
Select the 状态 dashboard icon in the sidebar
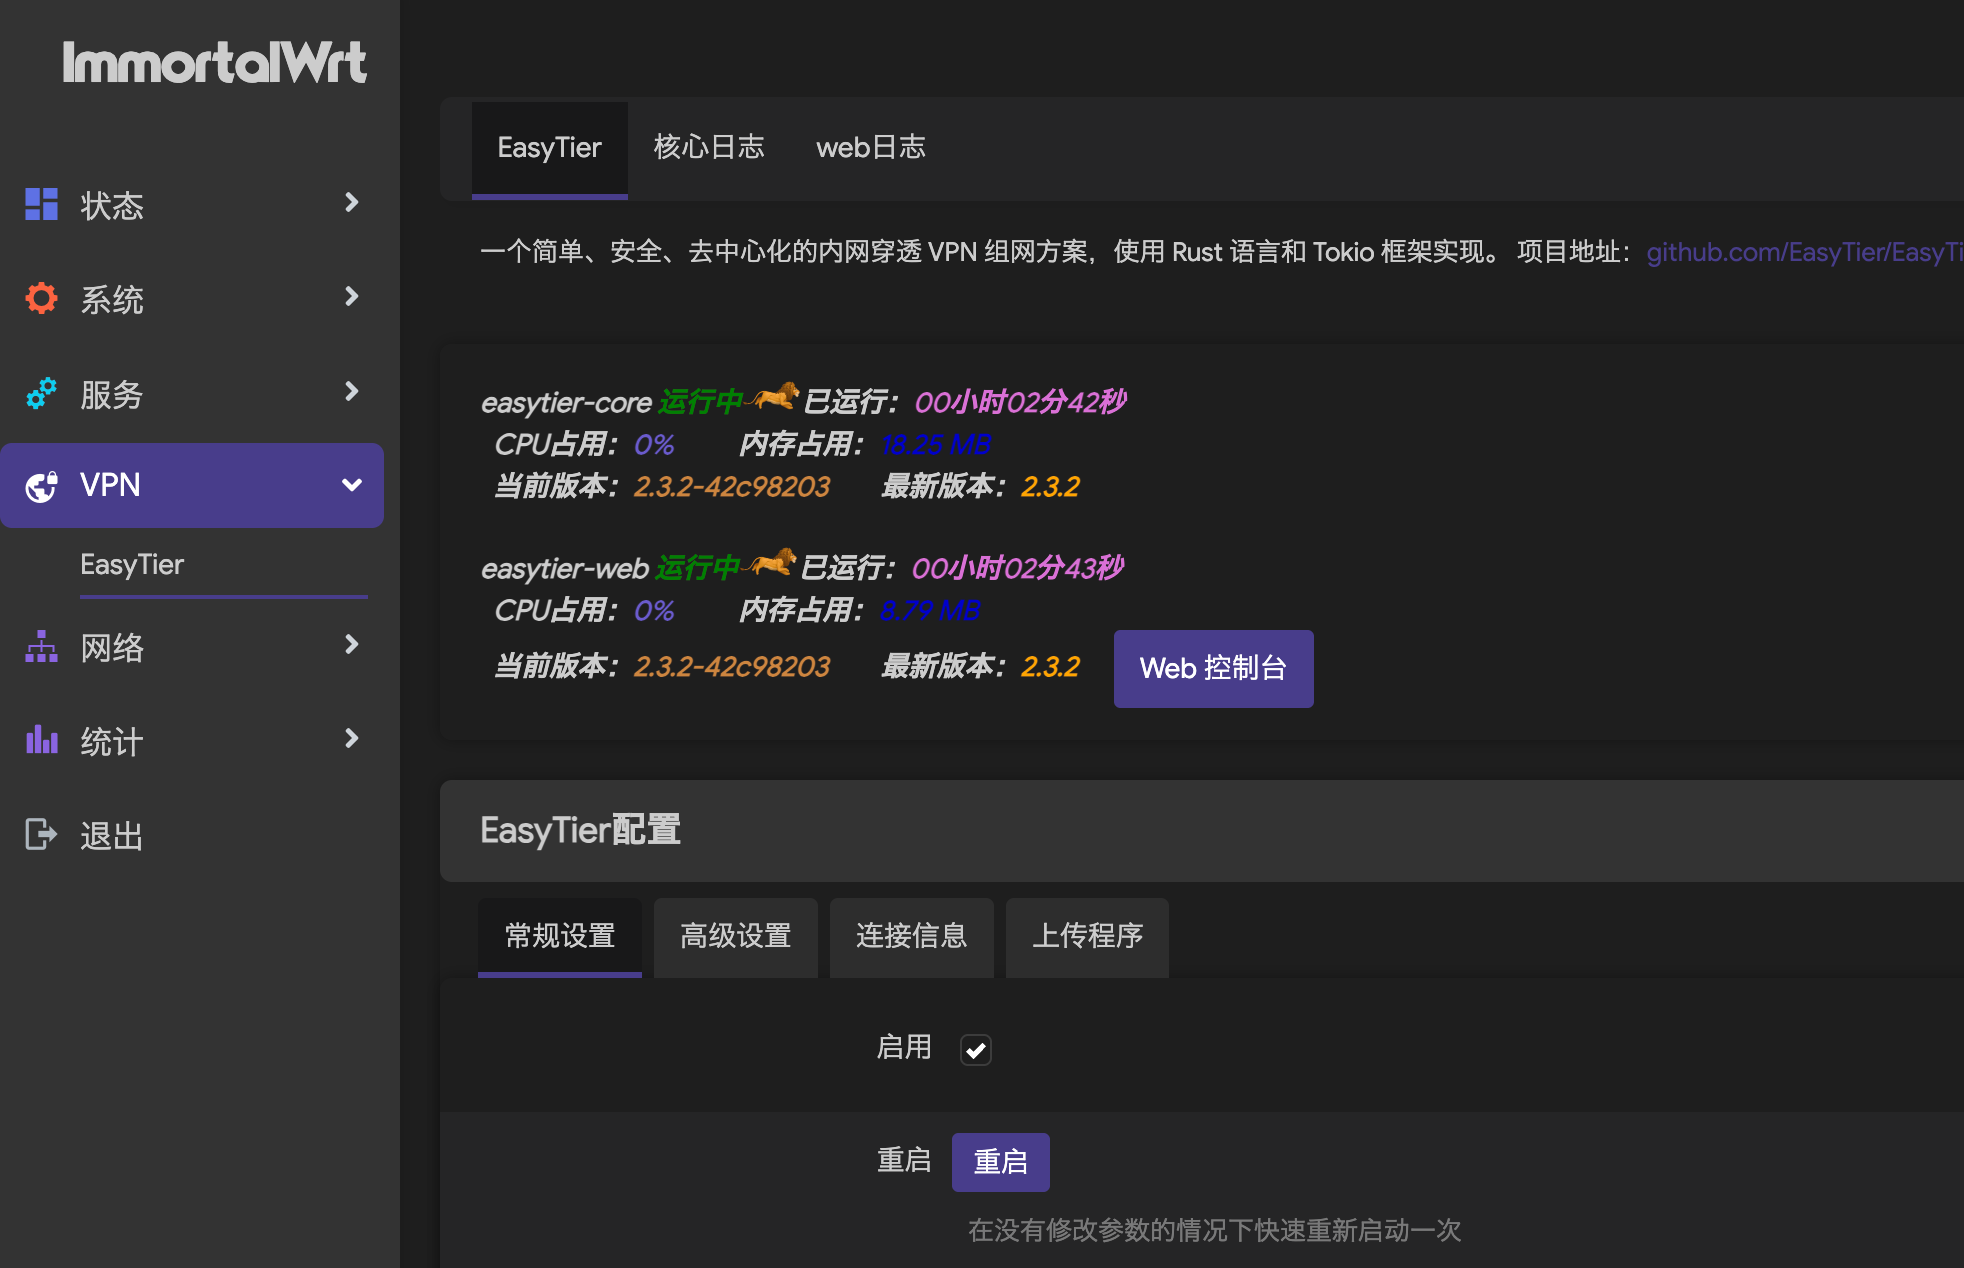(x=40, y=204)
